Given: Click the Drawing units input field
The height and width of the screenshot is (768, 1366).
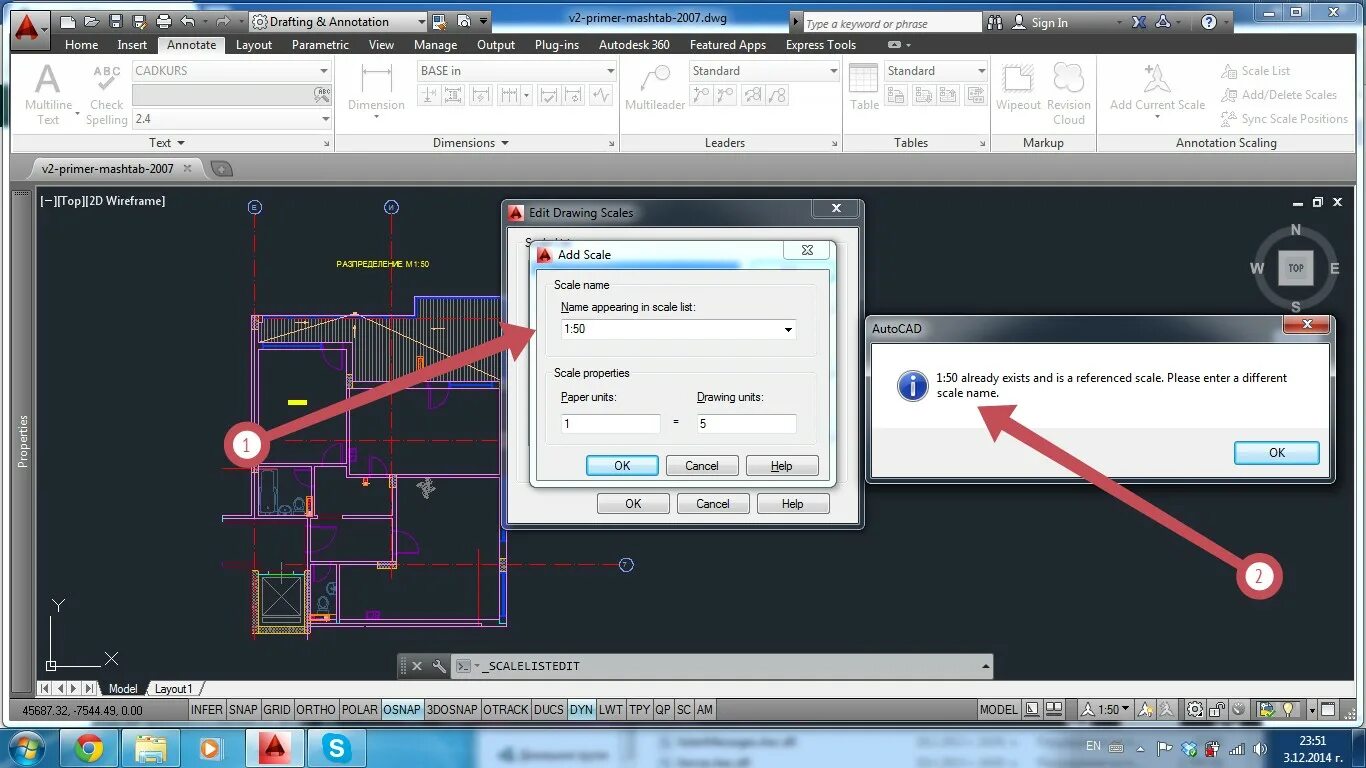Looking at the screenshot, I should [747, 424].
